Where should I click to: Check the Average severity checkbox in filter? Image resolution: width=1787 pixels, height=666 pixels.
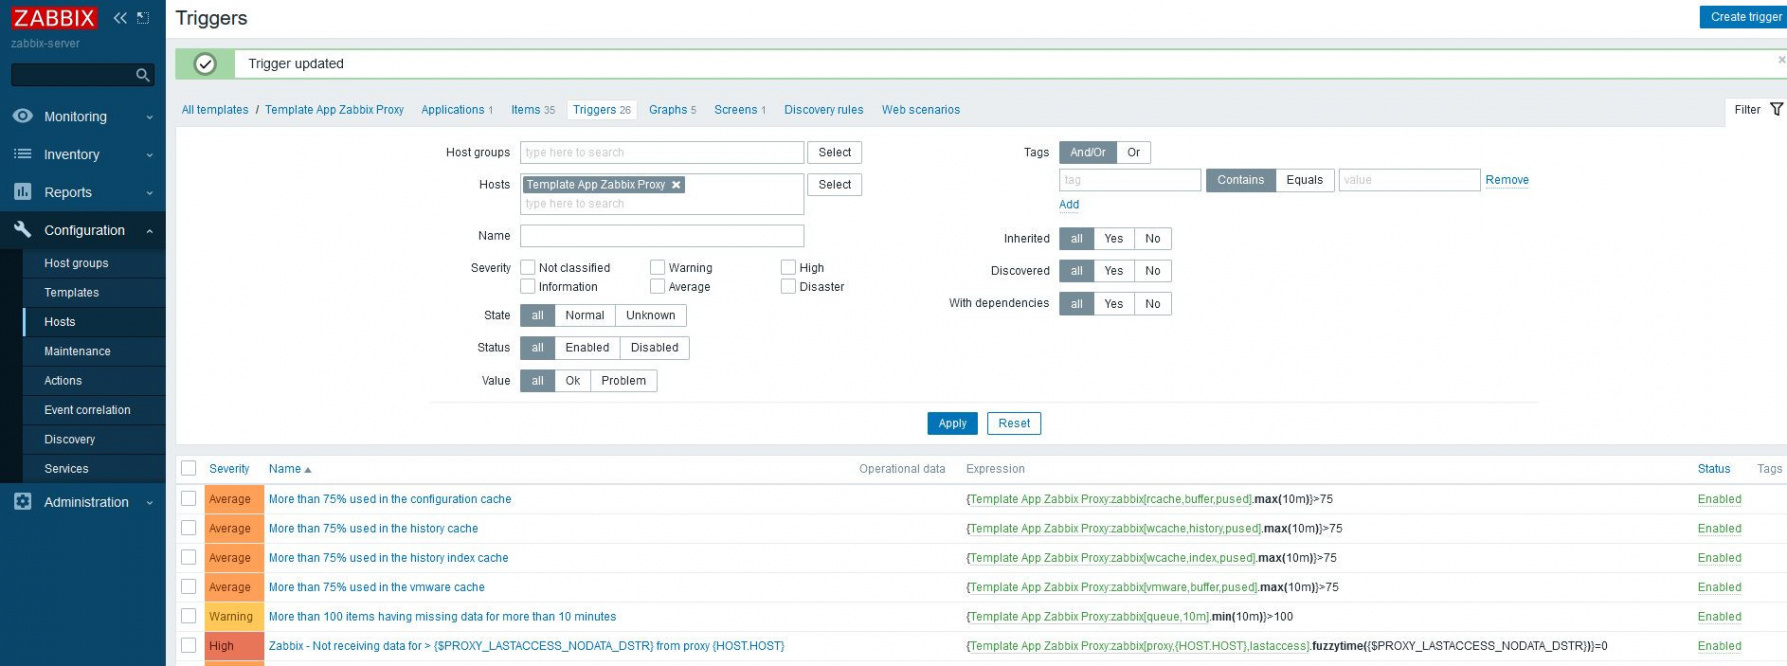click(x=658, y=287)
